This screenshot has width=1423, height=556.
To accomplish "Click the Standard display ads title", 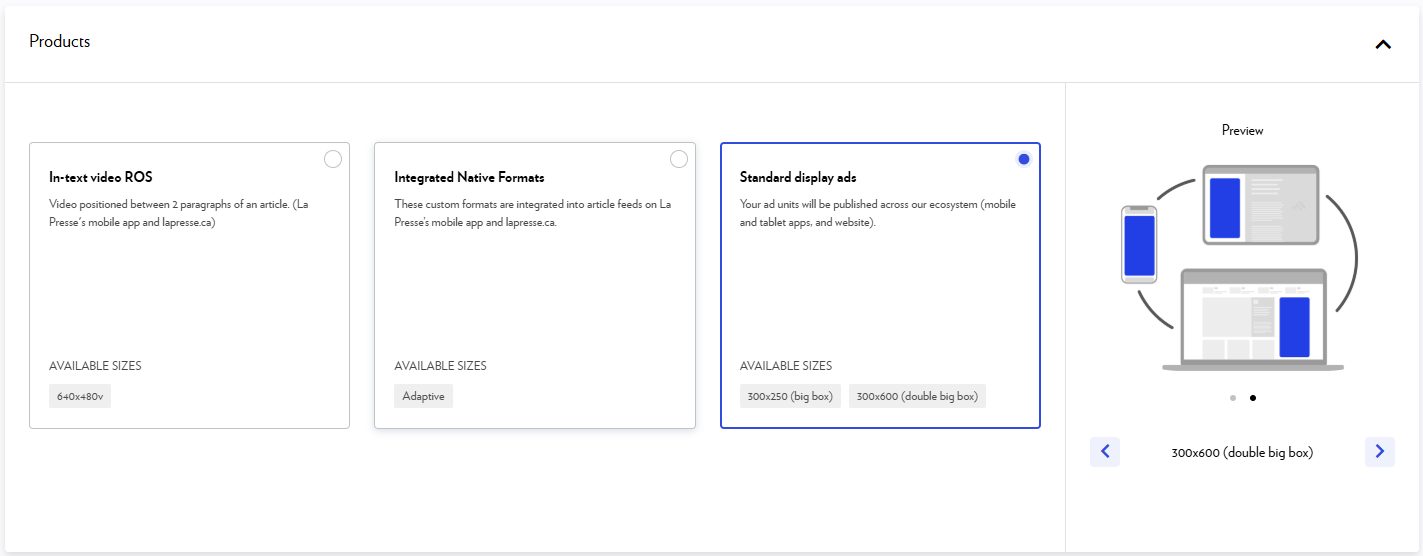I will pyautogui.click(x=798, y=178).
